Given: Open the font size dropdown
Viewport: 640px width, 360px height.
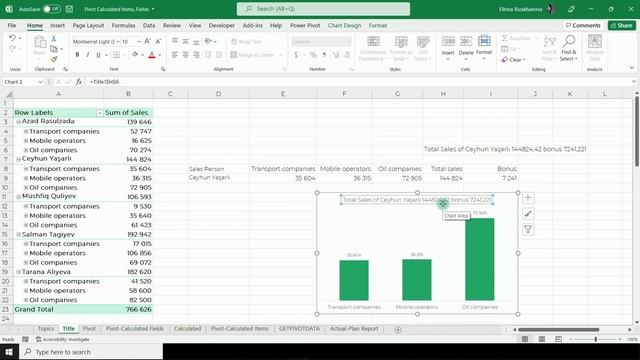Looking at the screenshot, I should click(x=139, y=42).
